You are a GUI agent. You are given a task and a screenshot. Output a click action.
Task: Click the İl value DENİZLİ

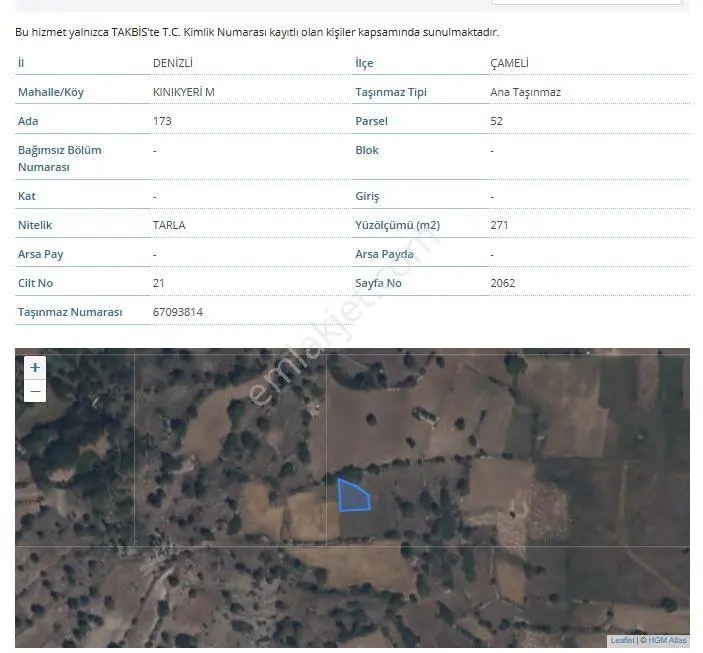173,63
